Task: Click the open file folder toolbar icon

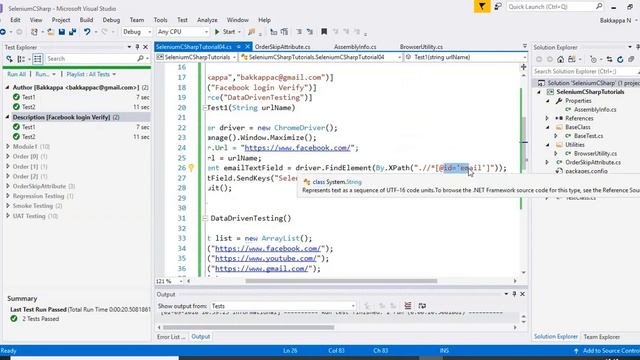Action: [51, 31]
